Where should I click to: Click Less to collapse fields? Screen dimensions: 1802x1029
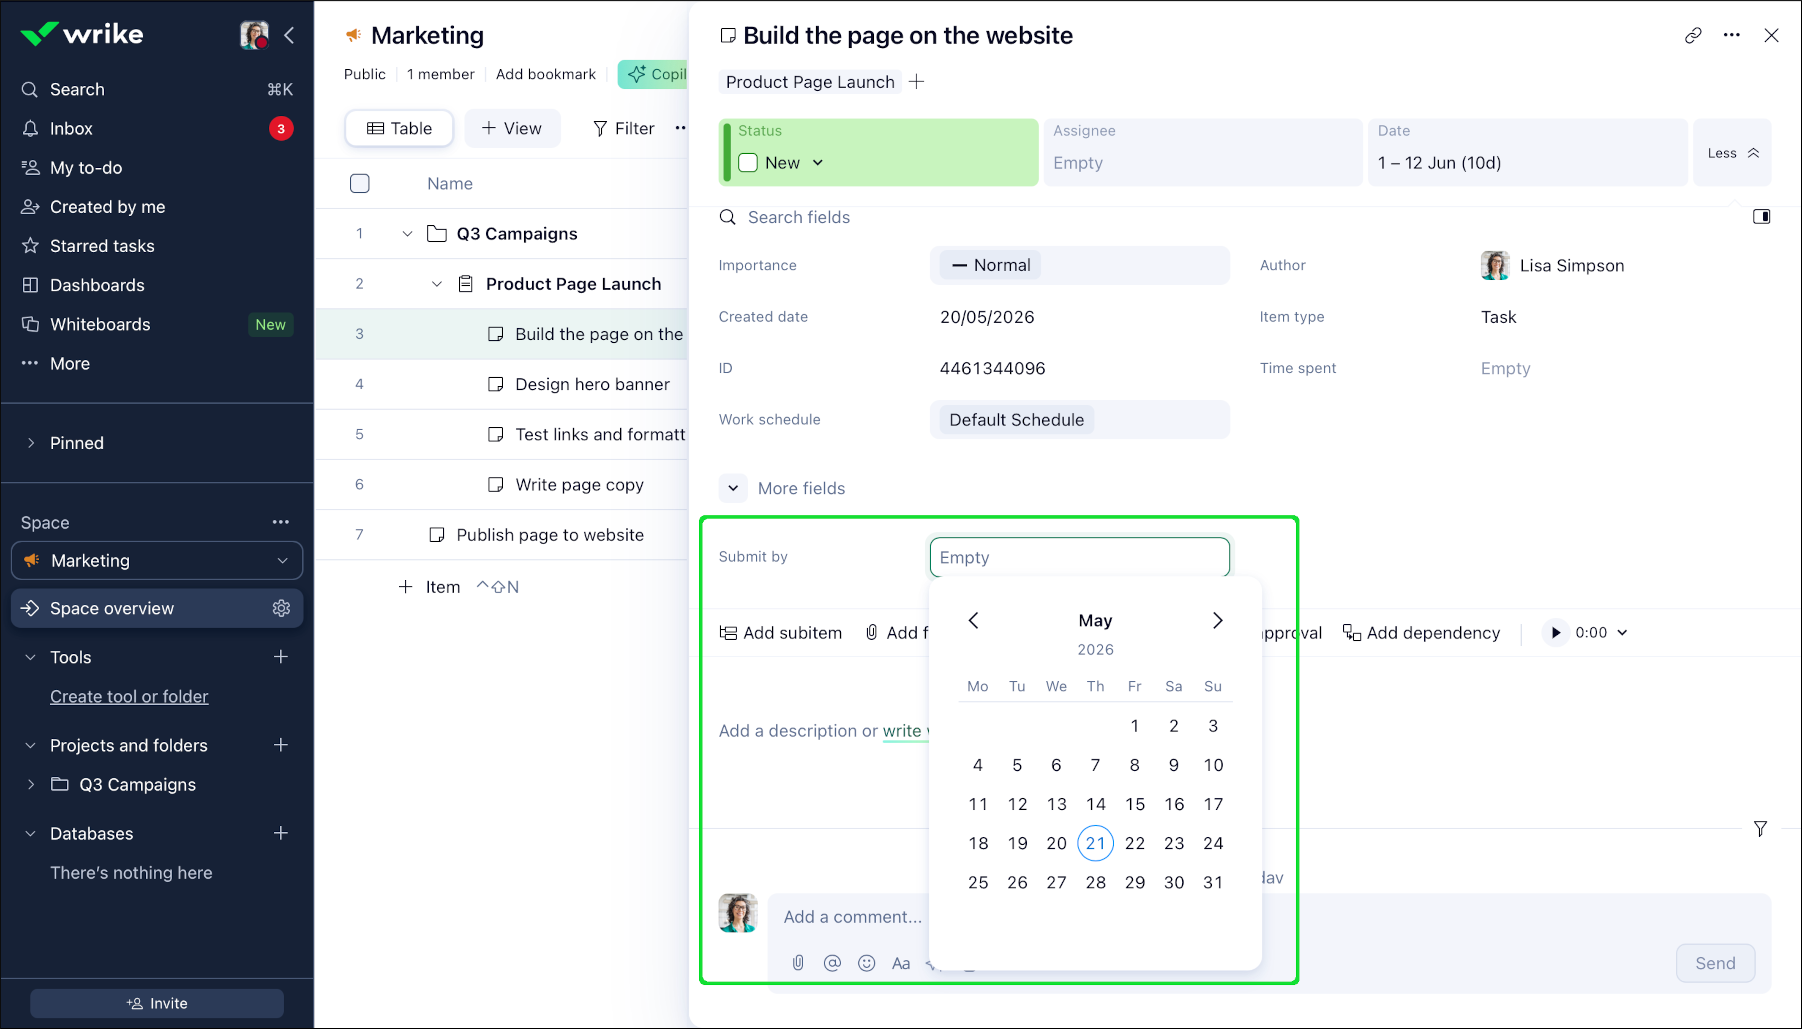click(1732, 153)
